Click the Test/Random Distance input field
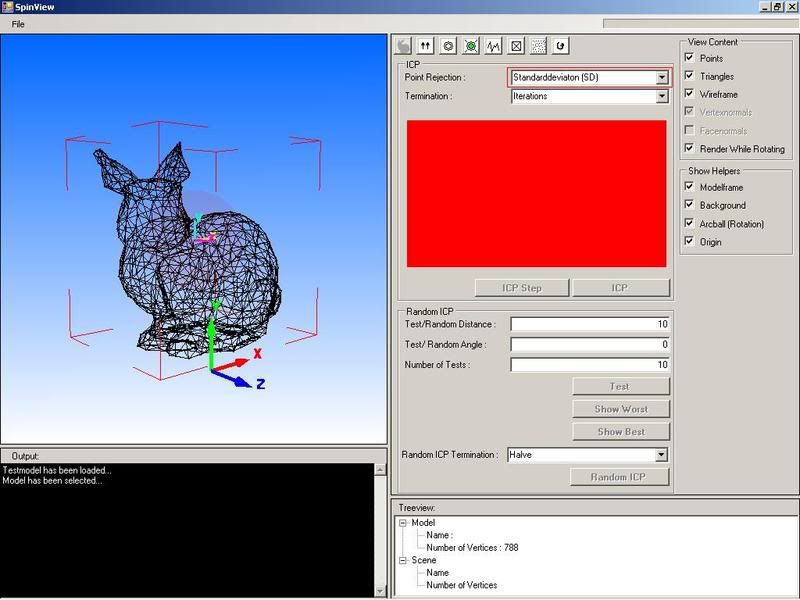The height and width of the screenshot is (600, 800). [x=590, y=324]
